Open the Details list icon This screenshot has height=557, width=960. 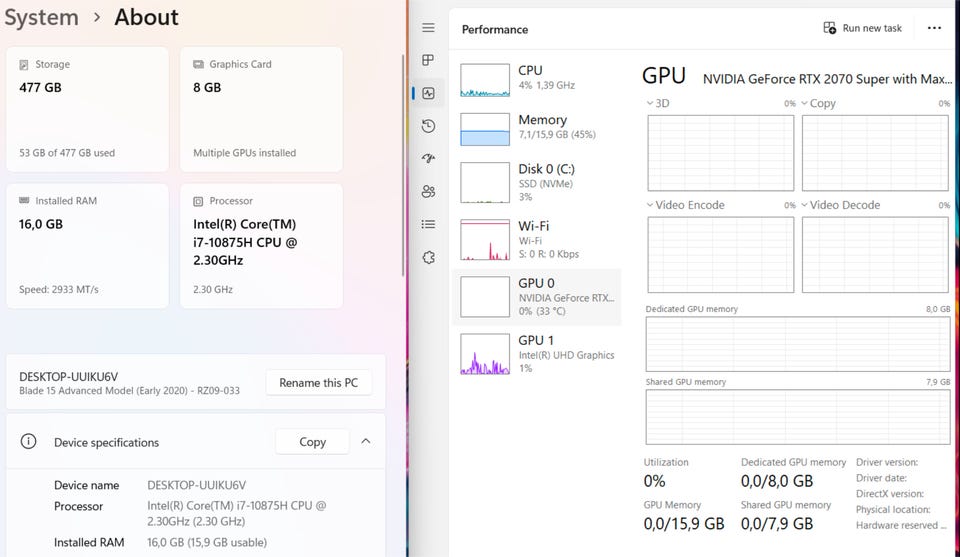pos(428,224)
